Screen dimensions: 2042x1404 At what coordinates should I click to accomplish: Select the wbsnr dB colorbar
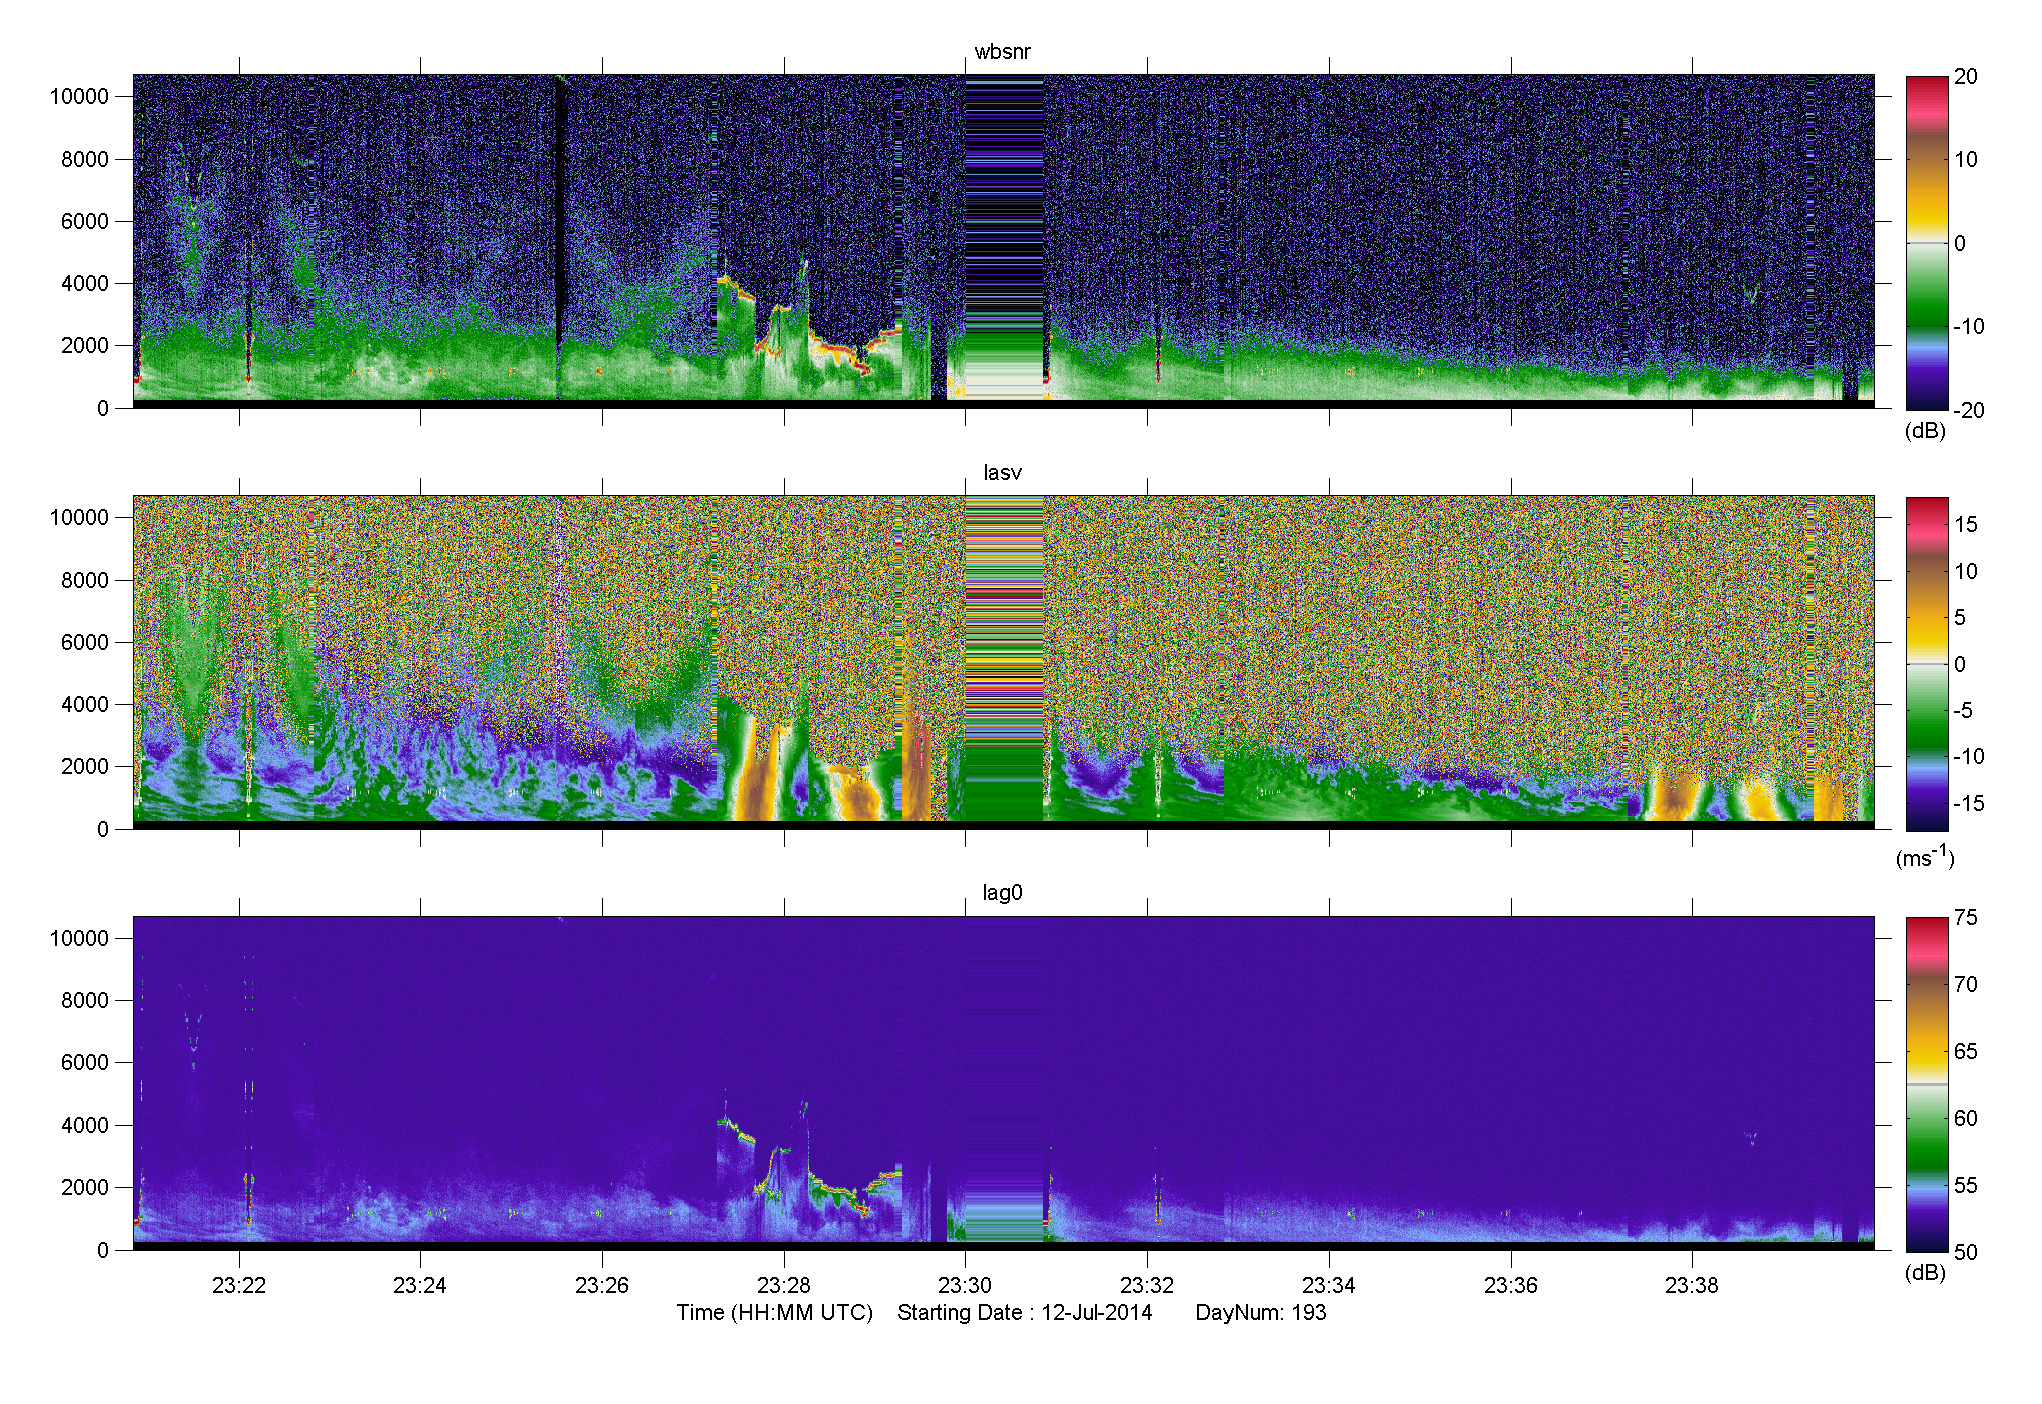(x=1927, y=243)
